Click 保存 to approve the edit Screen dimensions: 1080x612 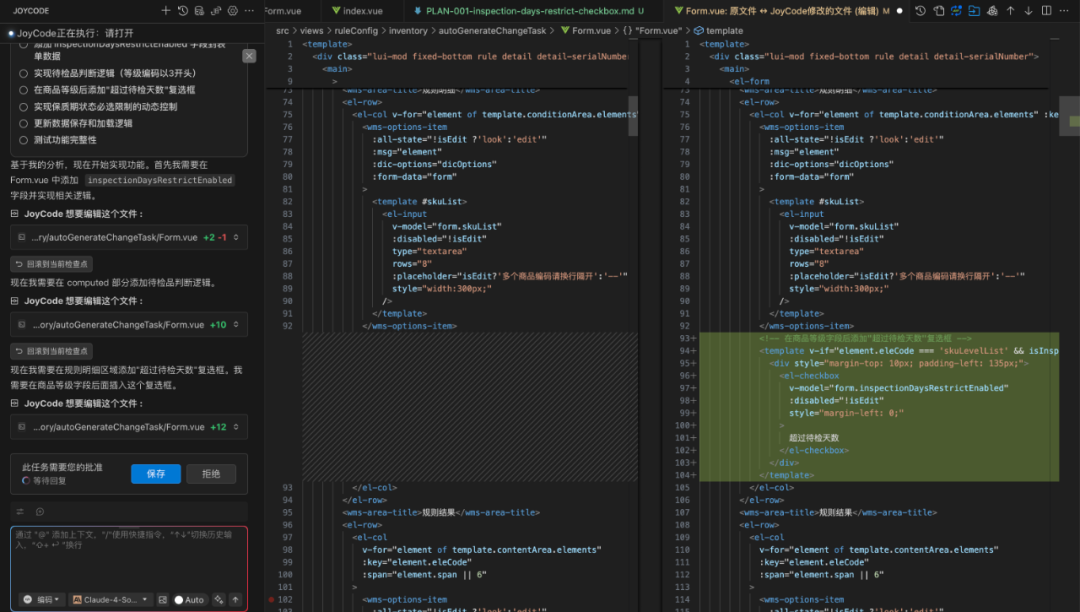(156, 474)
